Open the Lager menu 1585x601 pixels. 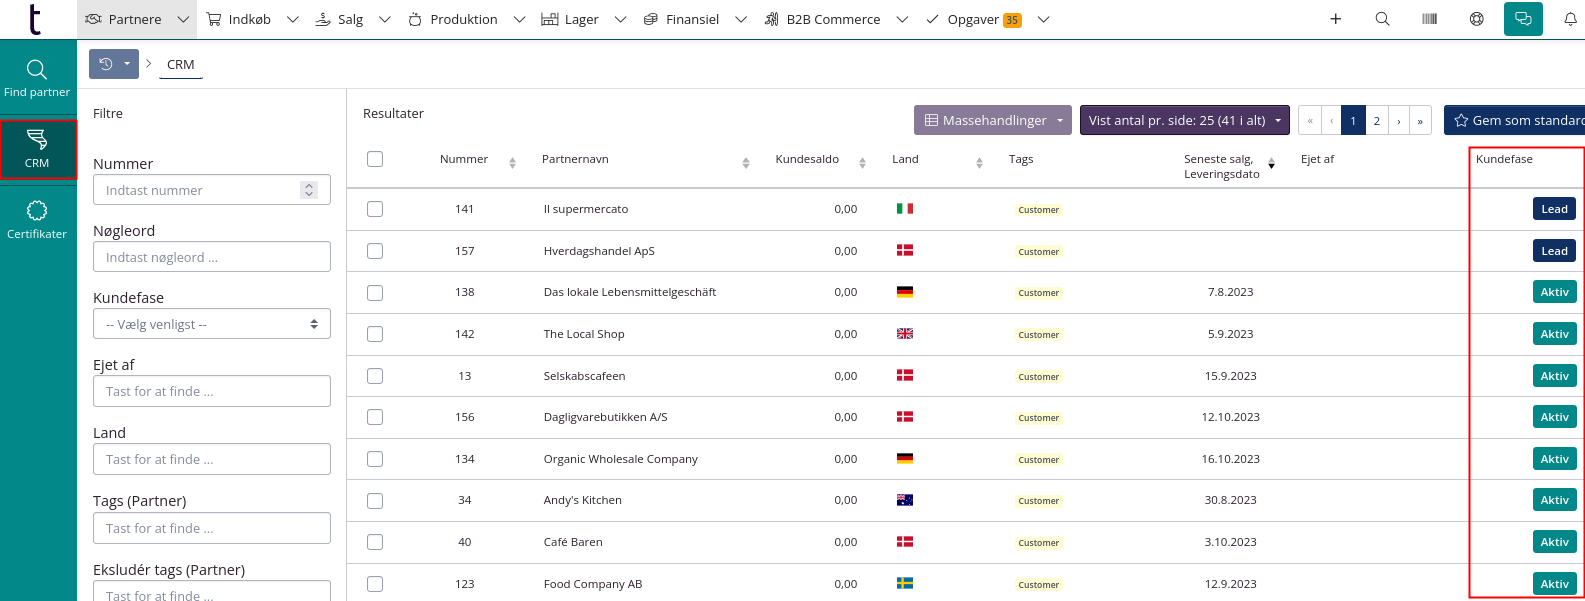[583, 19]
